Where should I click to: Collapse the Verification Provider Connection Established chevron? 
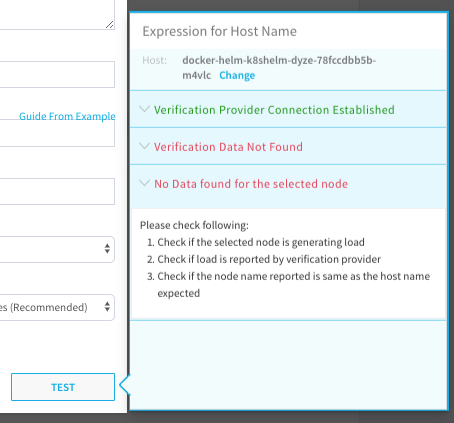coord(144,109)
